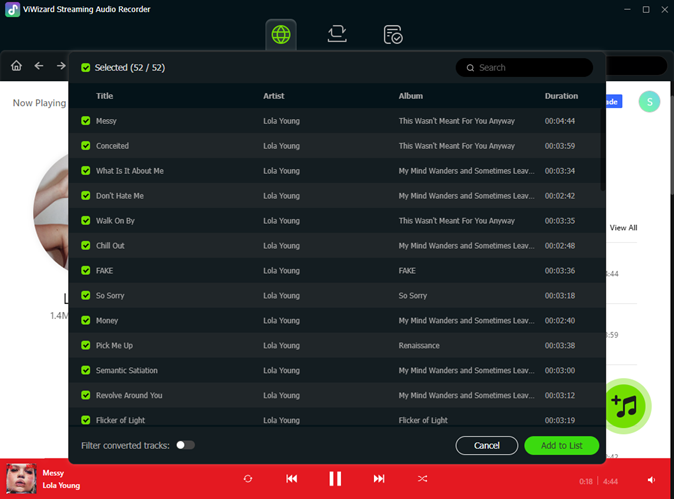This screenshot has width=674, height=499.
Task: Uncheck the FAKE track checkbox
Action: (x=86, y=270)
